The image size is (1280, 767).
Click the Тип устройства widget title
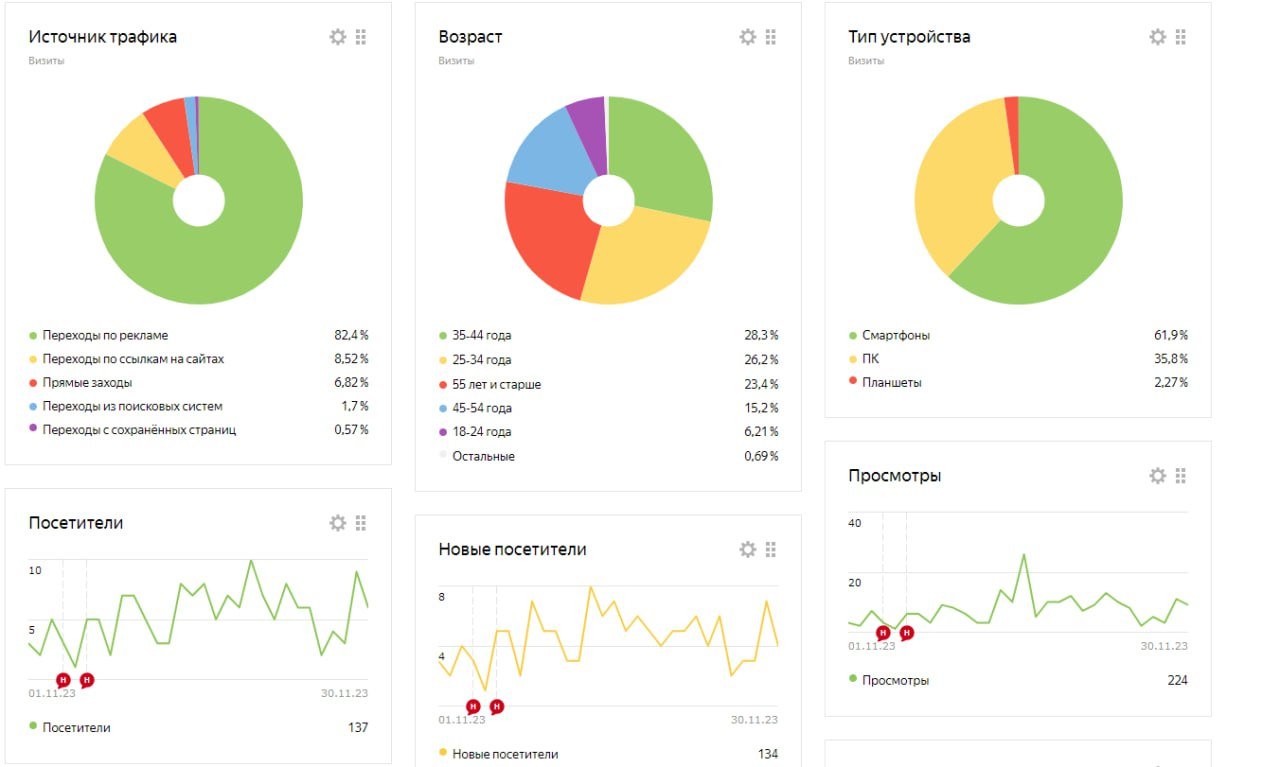[x=909, y=37]
